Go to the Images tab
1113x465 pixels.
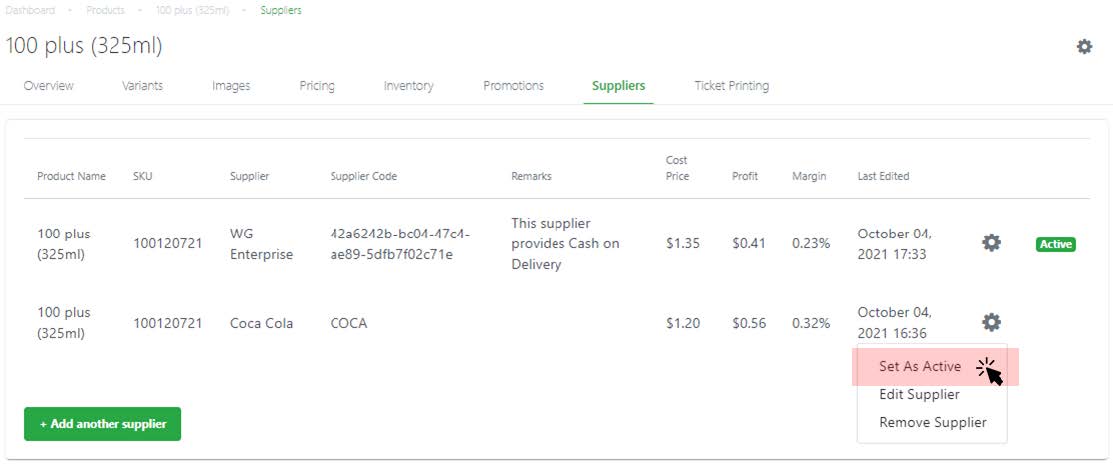coord(231,86)
